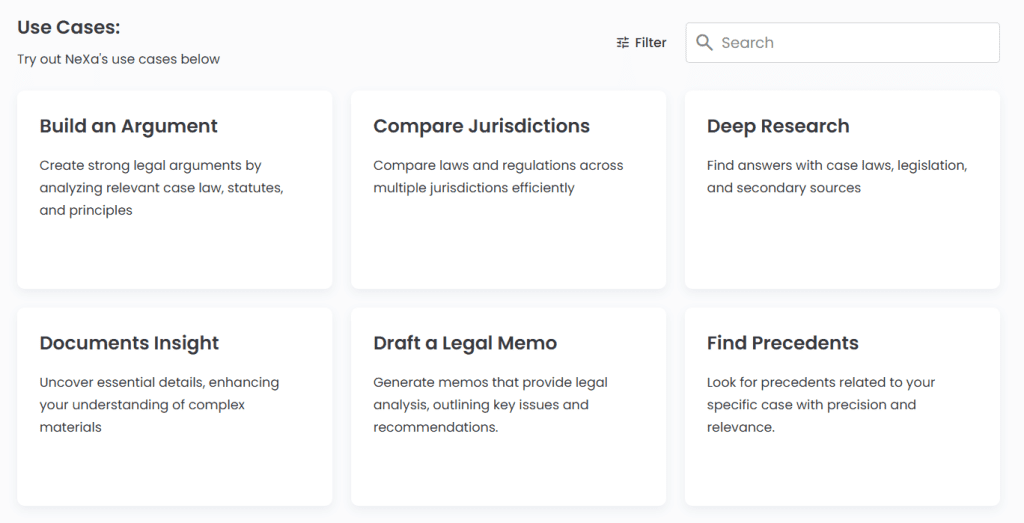Click the Deep Research description text
This screenshot has height=523, width=1024.
coord(837,177)
